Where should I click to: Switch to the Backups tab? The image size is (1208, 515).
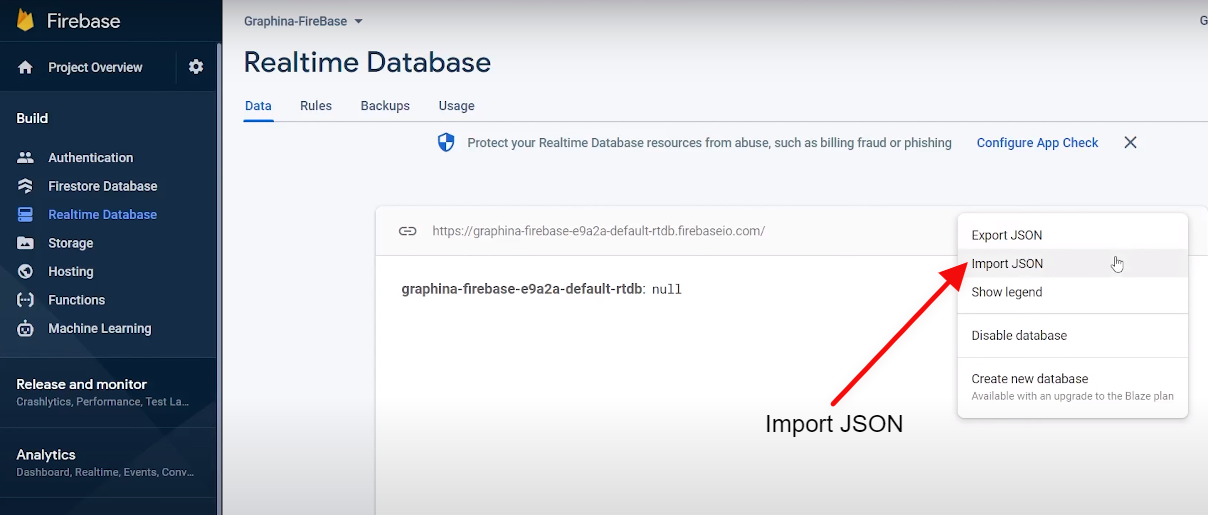pos(385,106)
